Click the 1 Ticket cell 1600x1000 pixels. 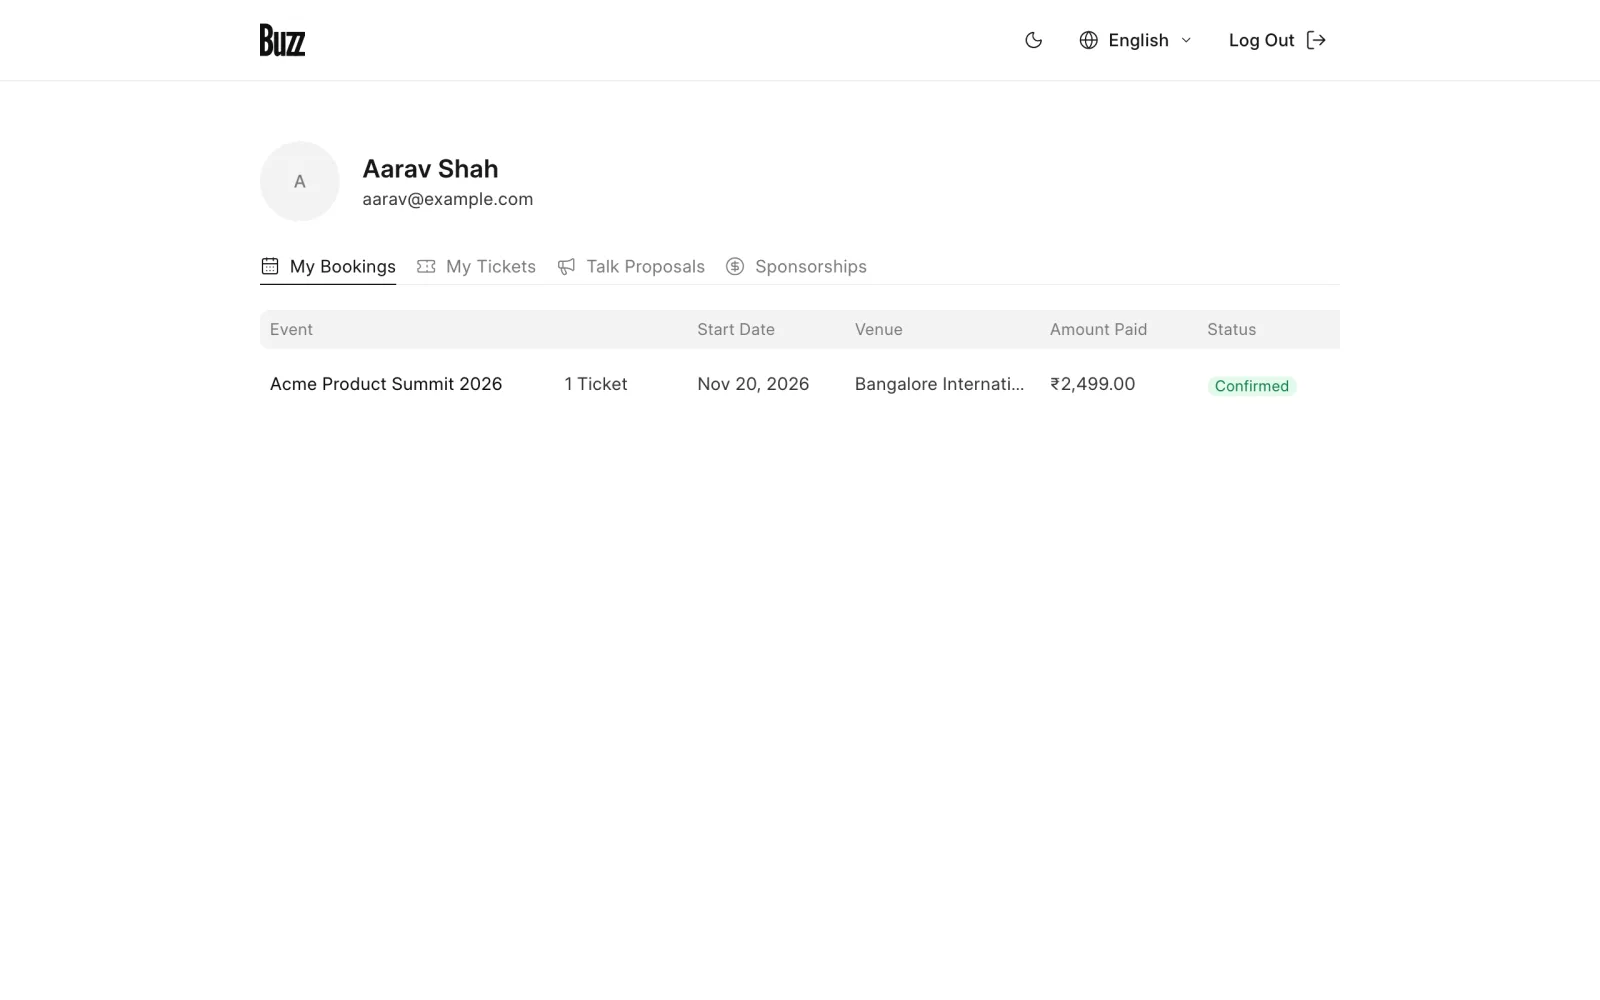(x=596, y=384)
